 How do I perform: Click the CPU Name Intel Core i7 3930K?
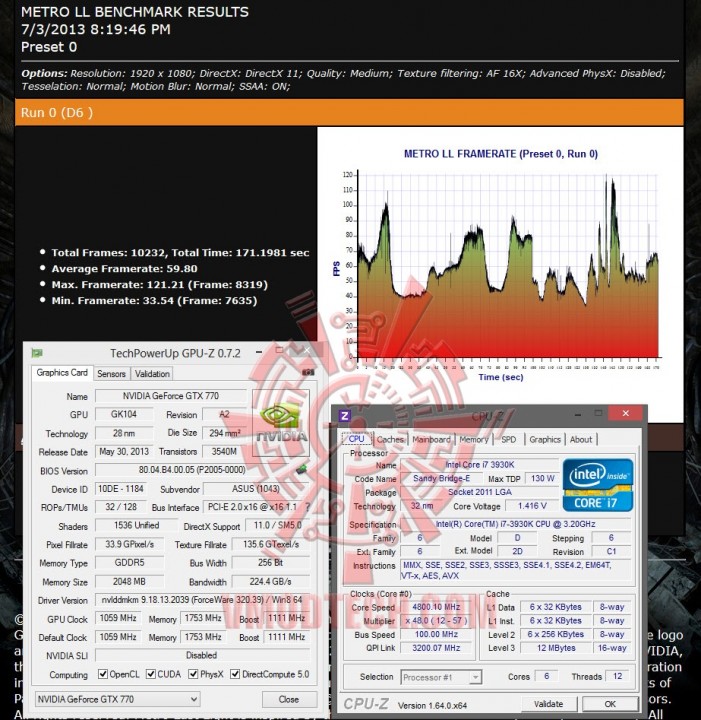pyautogui.click(x=479, y=465)
